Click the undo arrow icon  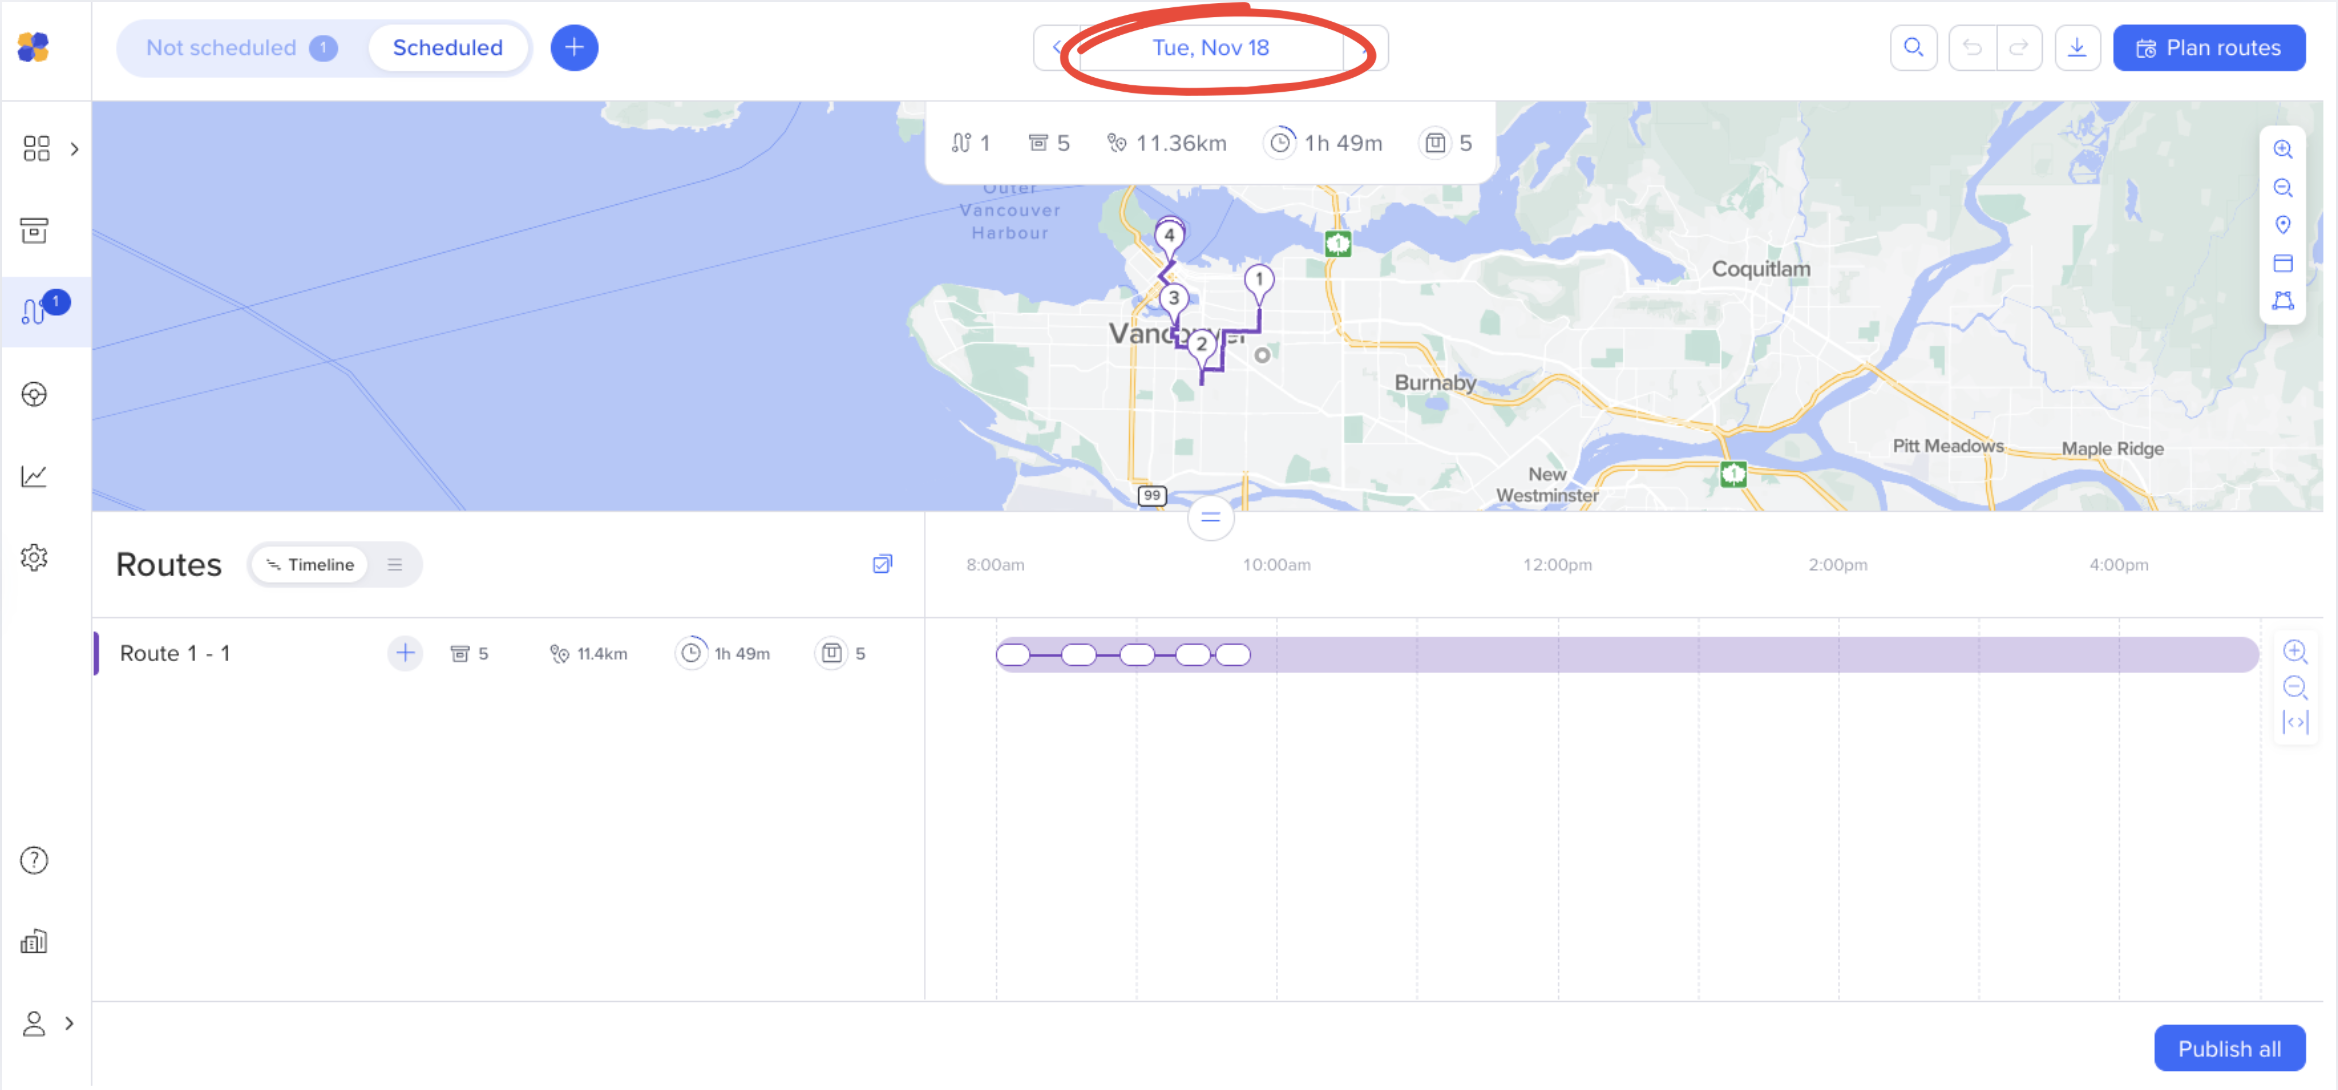[1972, 48]
